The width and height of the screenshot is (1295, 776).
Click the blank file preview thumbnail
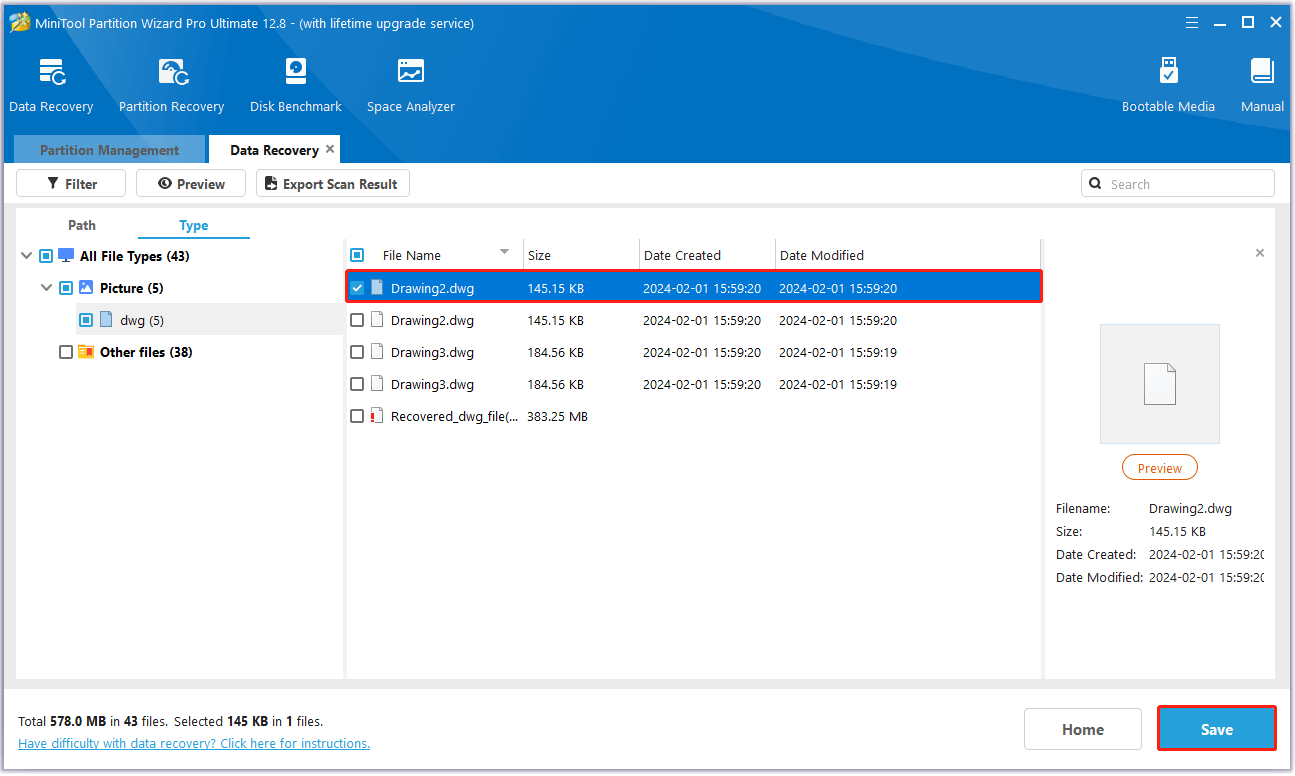(x=1160, y=383)
